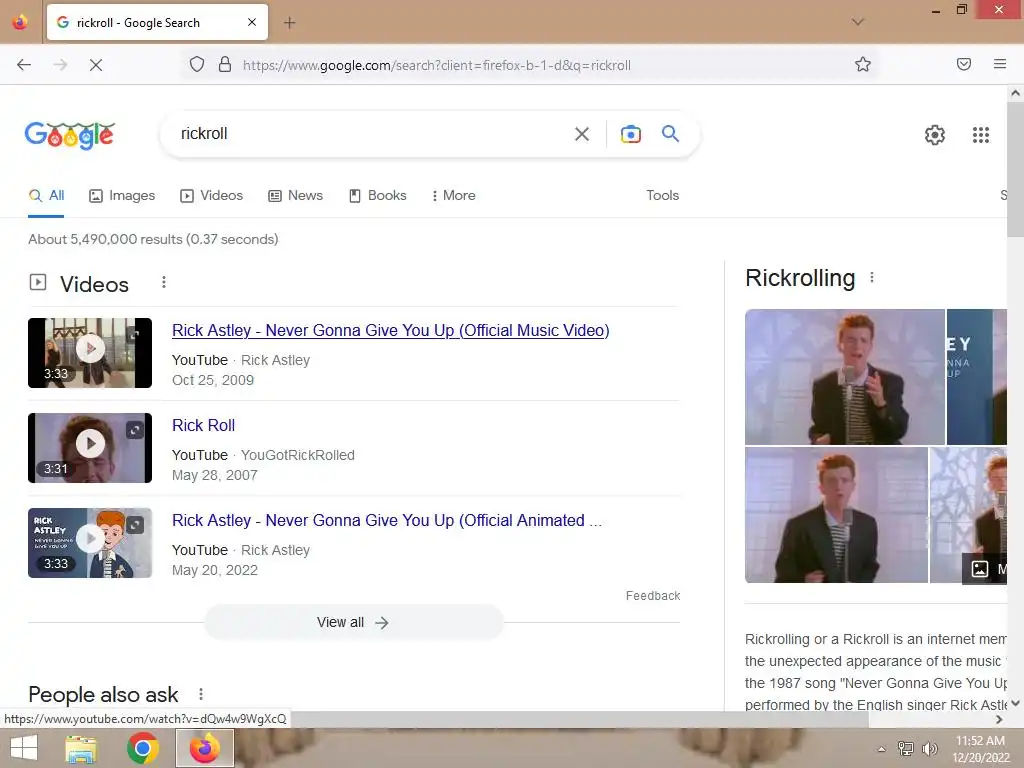View site security via padlock icon
This screenshot has height=768, width=1024.
point(225,64)
